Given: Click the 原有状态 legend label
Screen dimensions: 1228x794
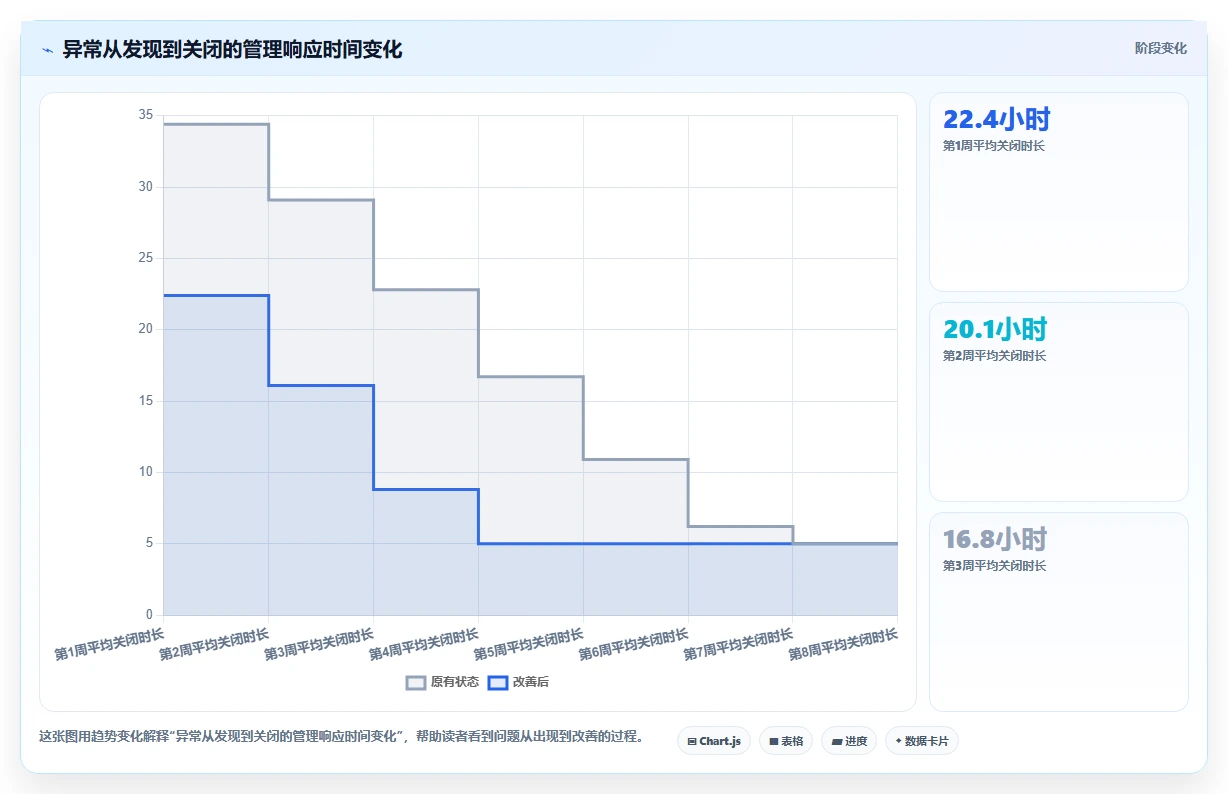Looking at the screenshot, I should [455, 683].
